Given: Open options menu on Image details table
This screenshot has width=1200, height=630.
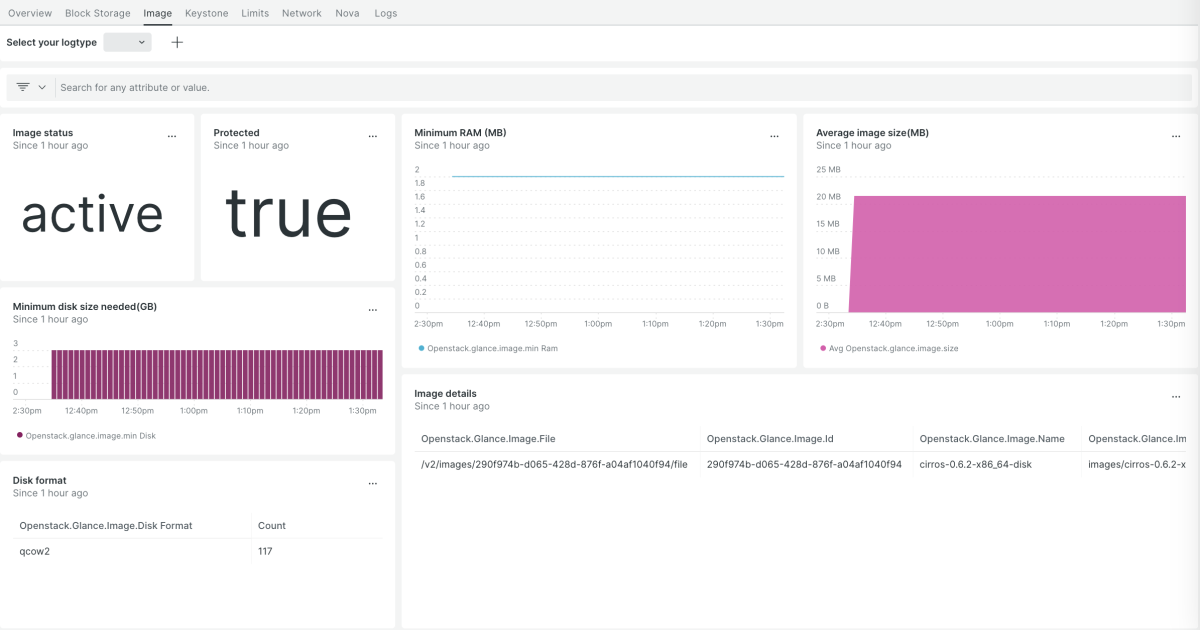Looking at the screenshot, I should pyautogui.click(x=1175, y=396).
